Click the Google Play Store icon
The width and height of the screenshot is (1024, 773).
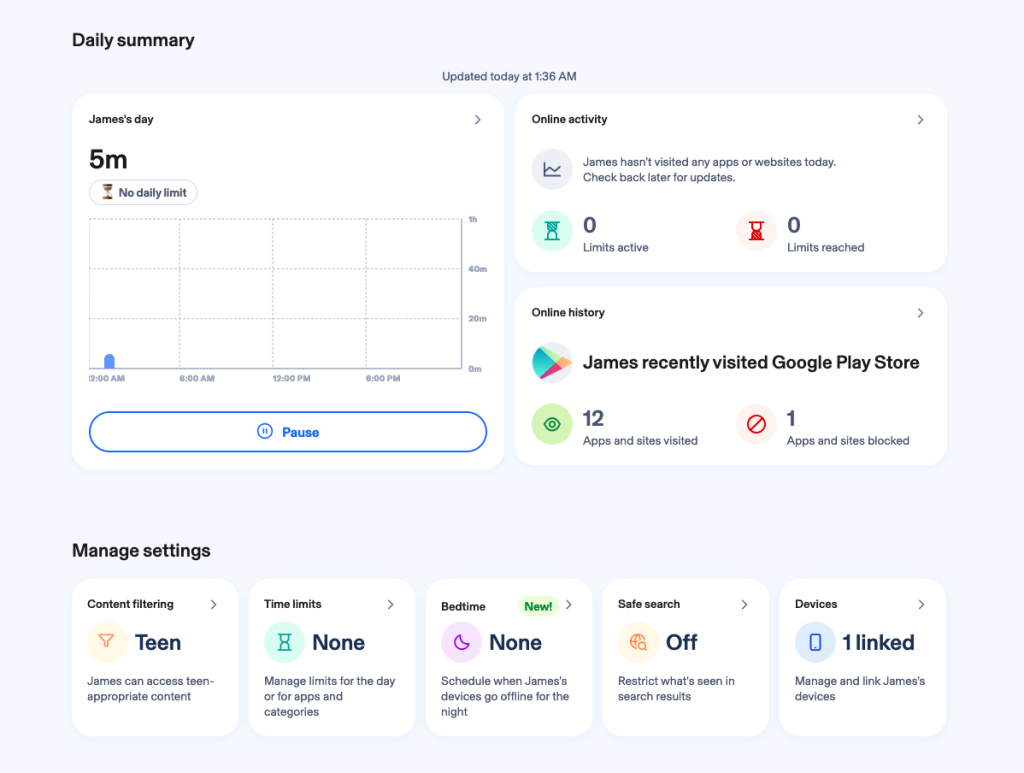[552, 363]
